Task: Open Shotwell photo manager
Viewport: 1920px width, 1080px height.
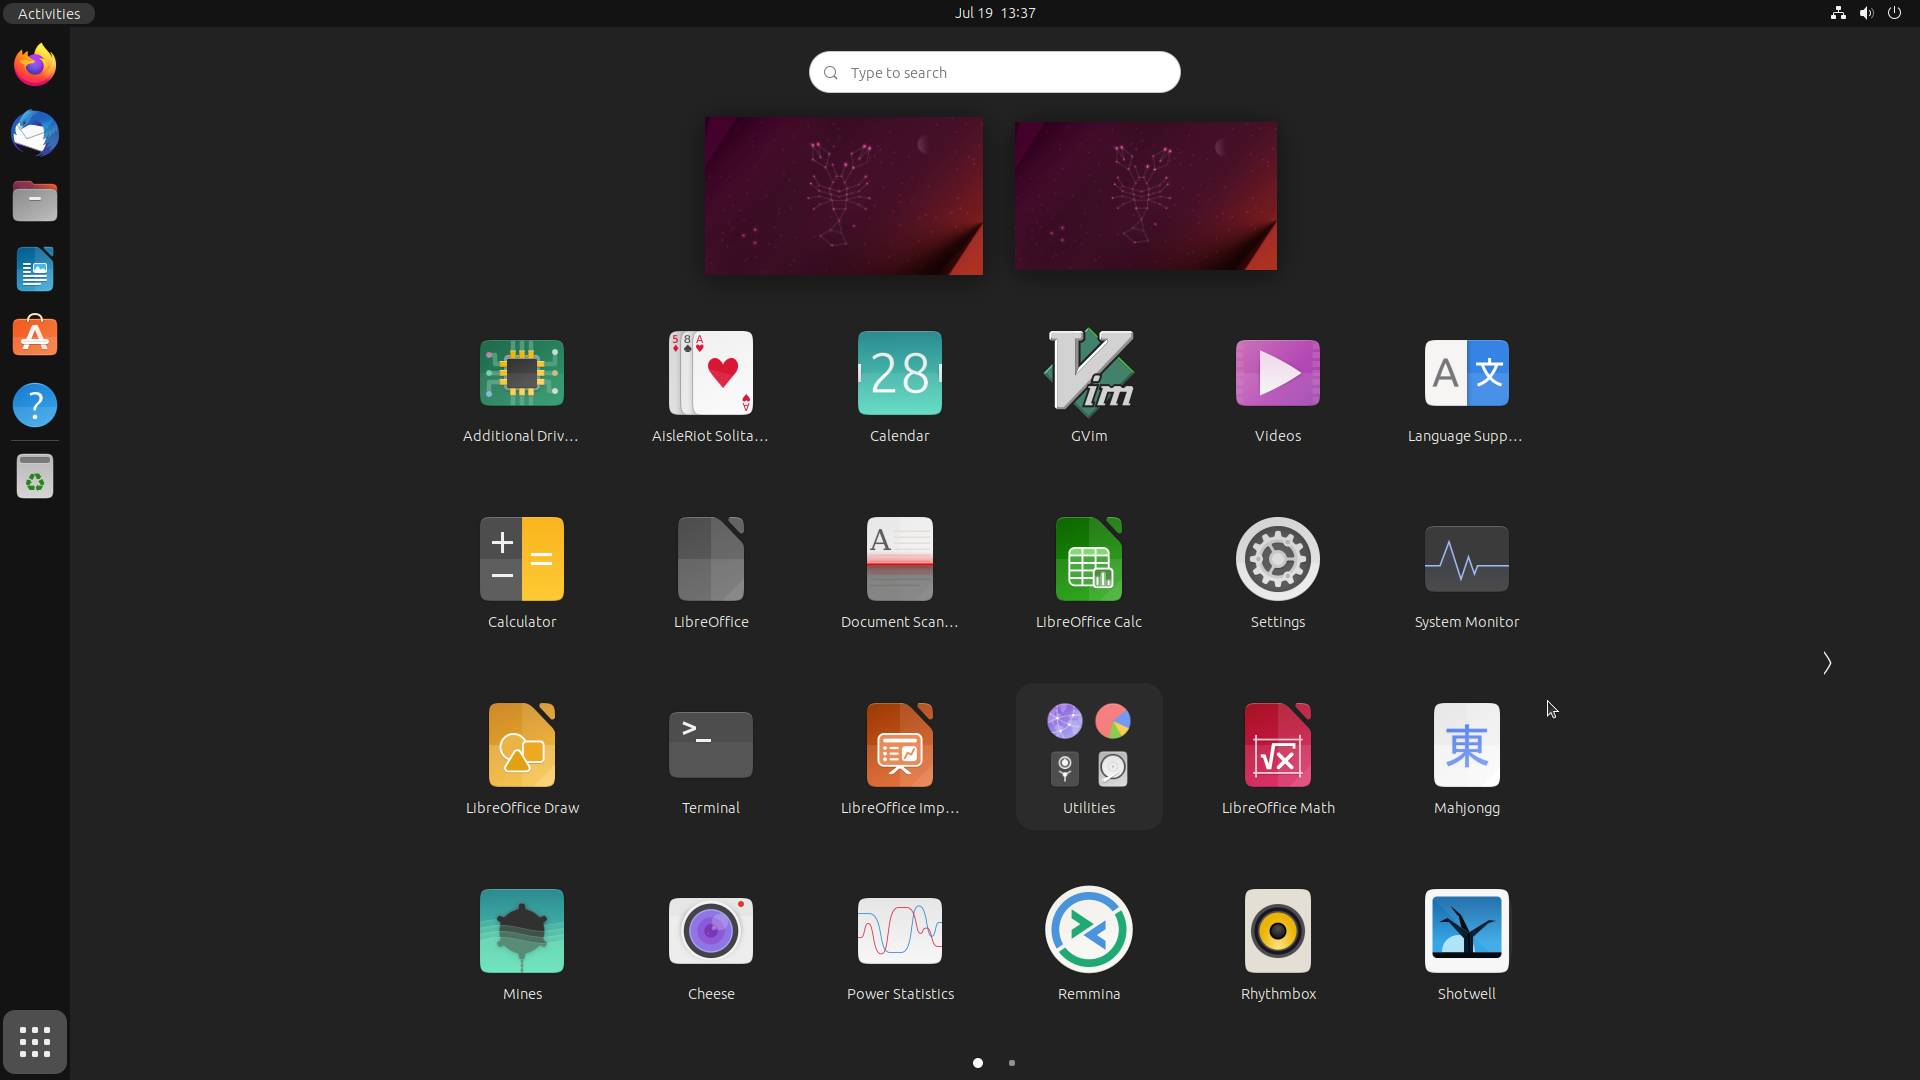Action: (x=1466, y=931)
